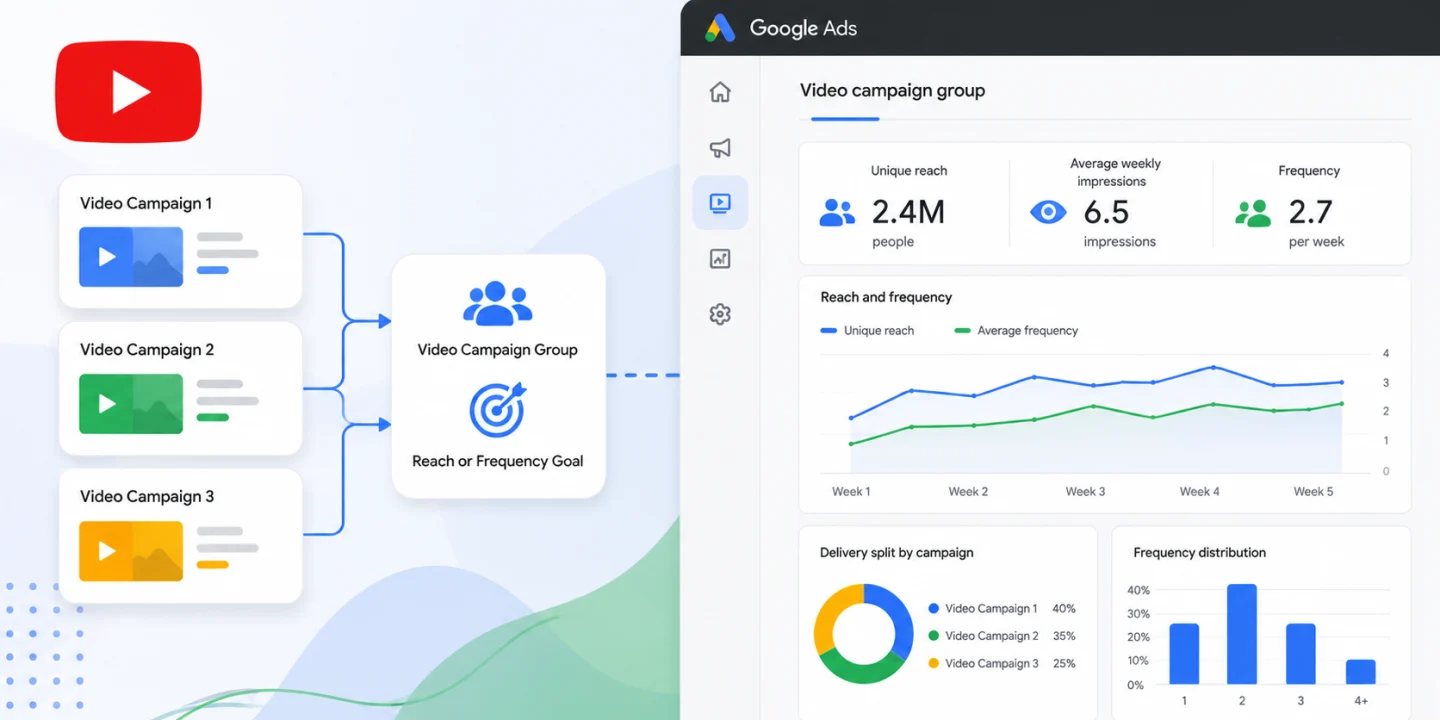1440x720 pixels.
Task: Click the 2.4M unique reach value
Action: pos(908,212)
